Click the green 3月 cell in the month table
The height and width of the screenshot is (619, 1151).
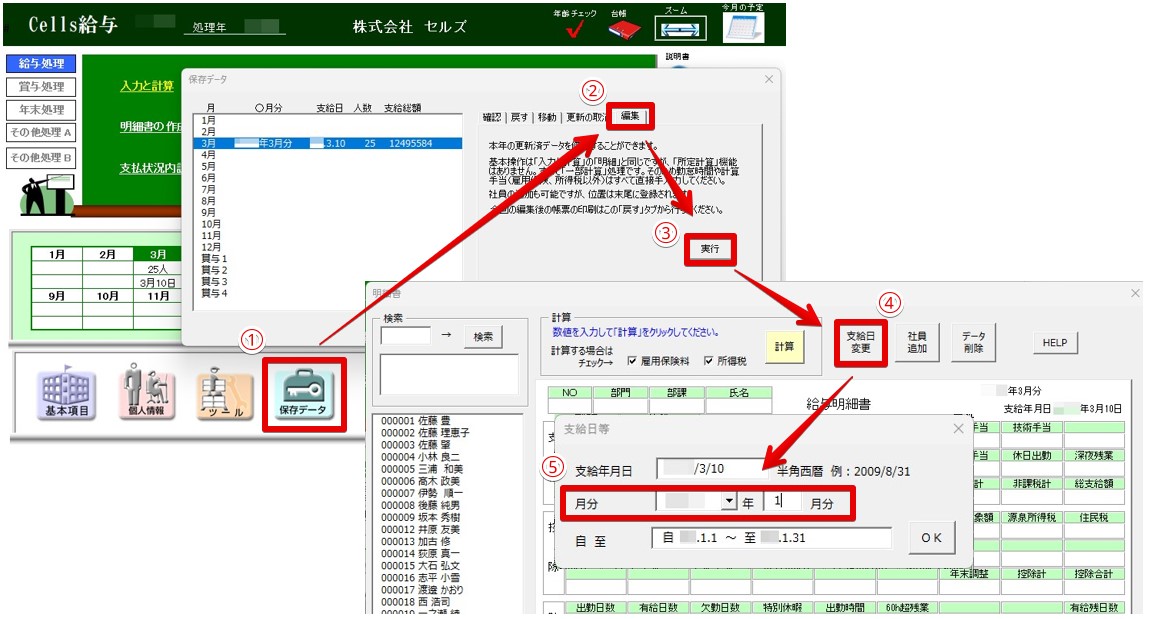tap(158, 254)
